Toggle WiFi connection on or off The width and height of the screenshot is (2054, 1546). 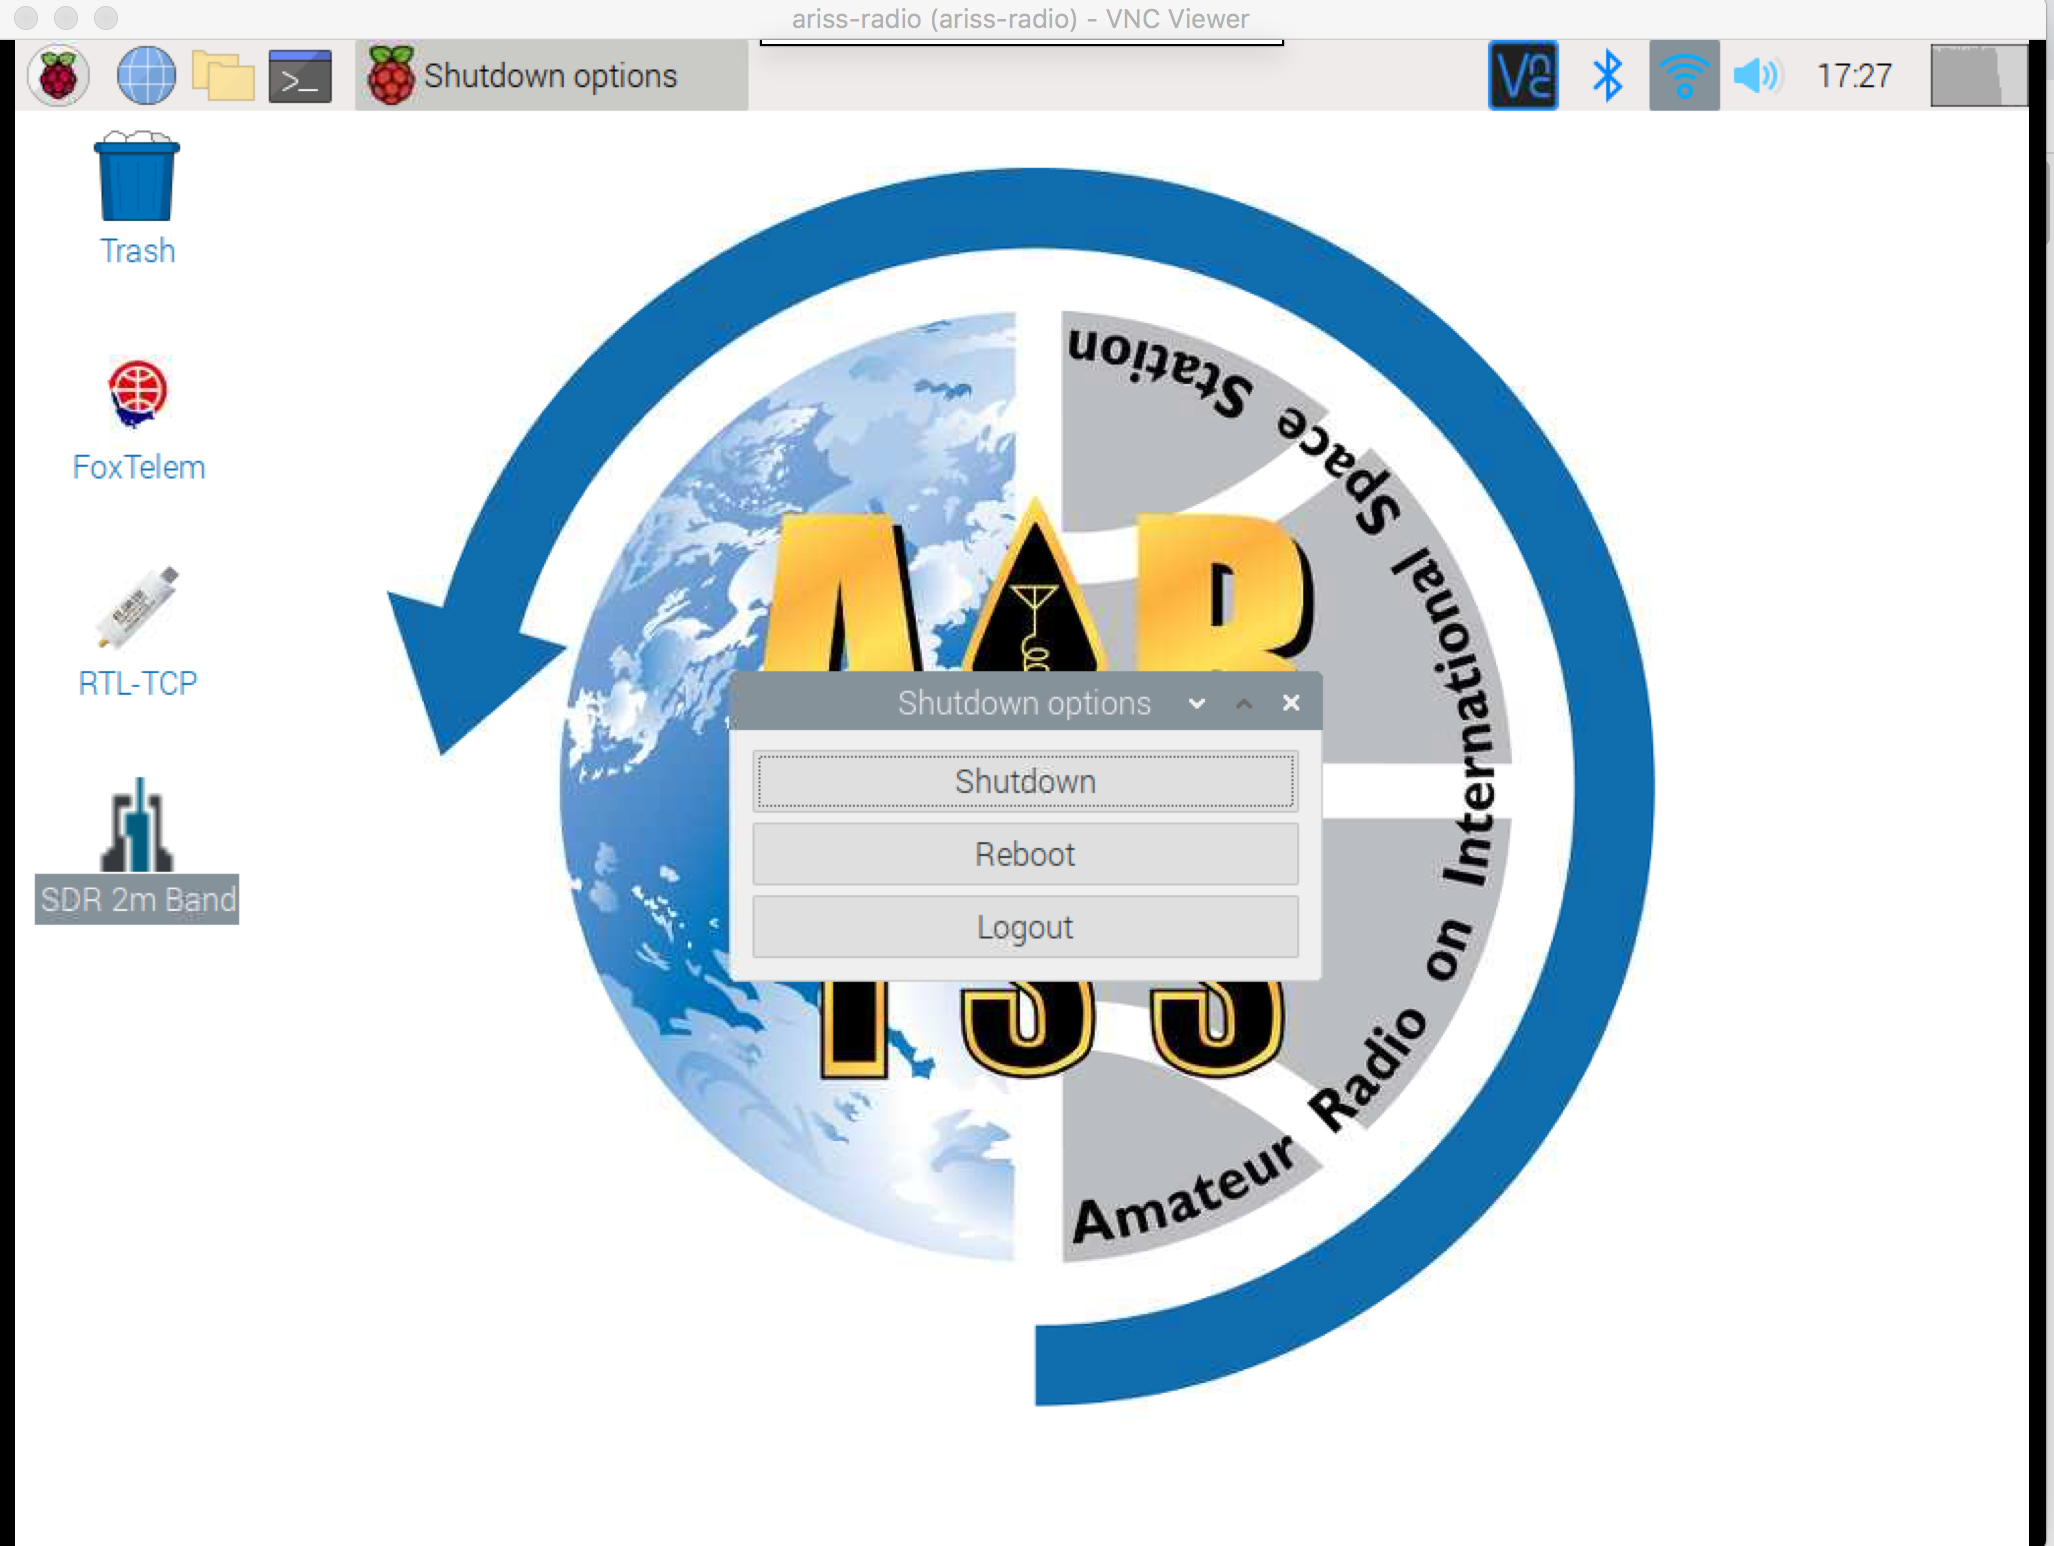[1681, 75]
